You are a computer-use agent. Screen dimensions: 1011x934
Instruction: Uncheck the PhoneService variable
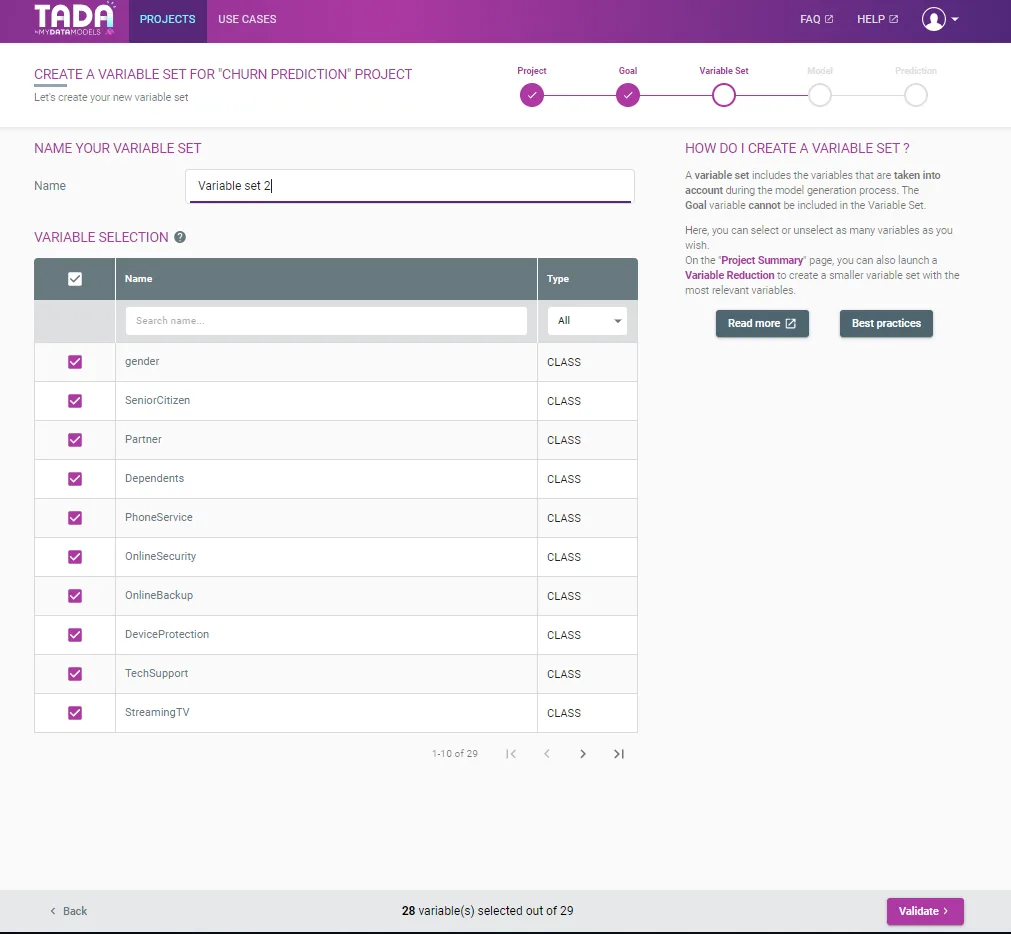(x=75, y=518)
